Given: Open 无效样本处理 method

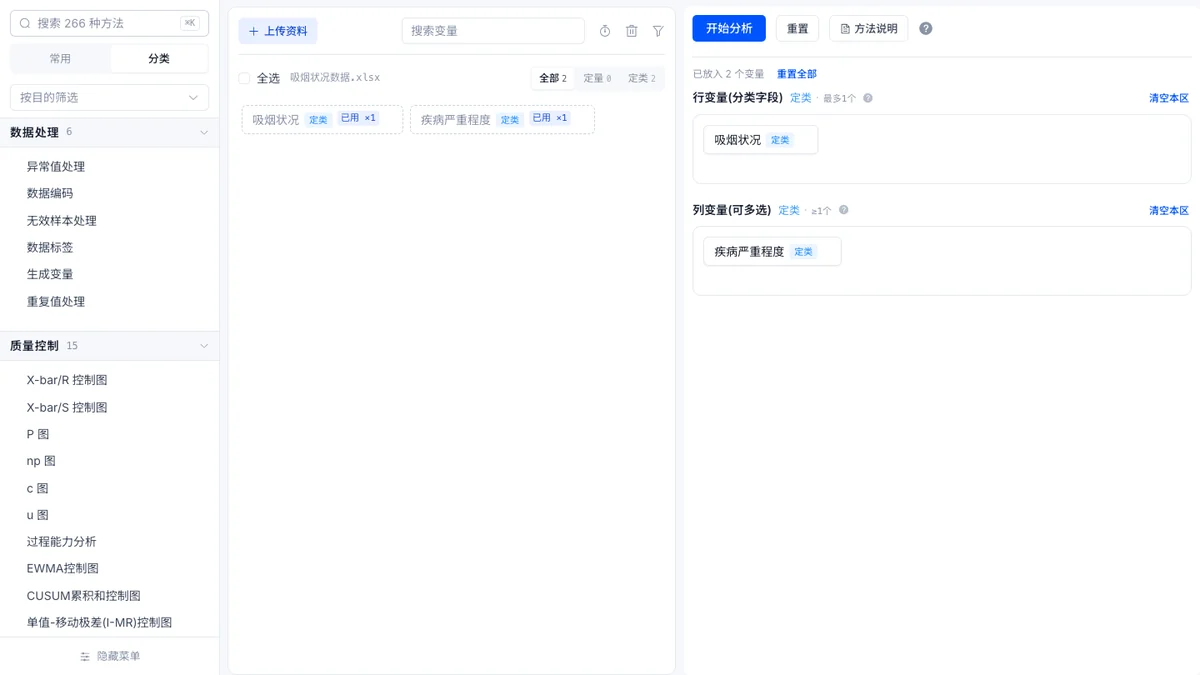Looking at the screenshot, I should [62, 220].
